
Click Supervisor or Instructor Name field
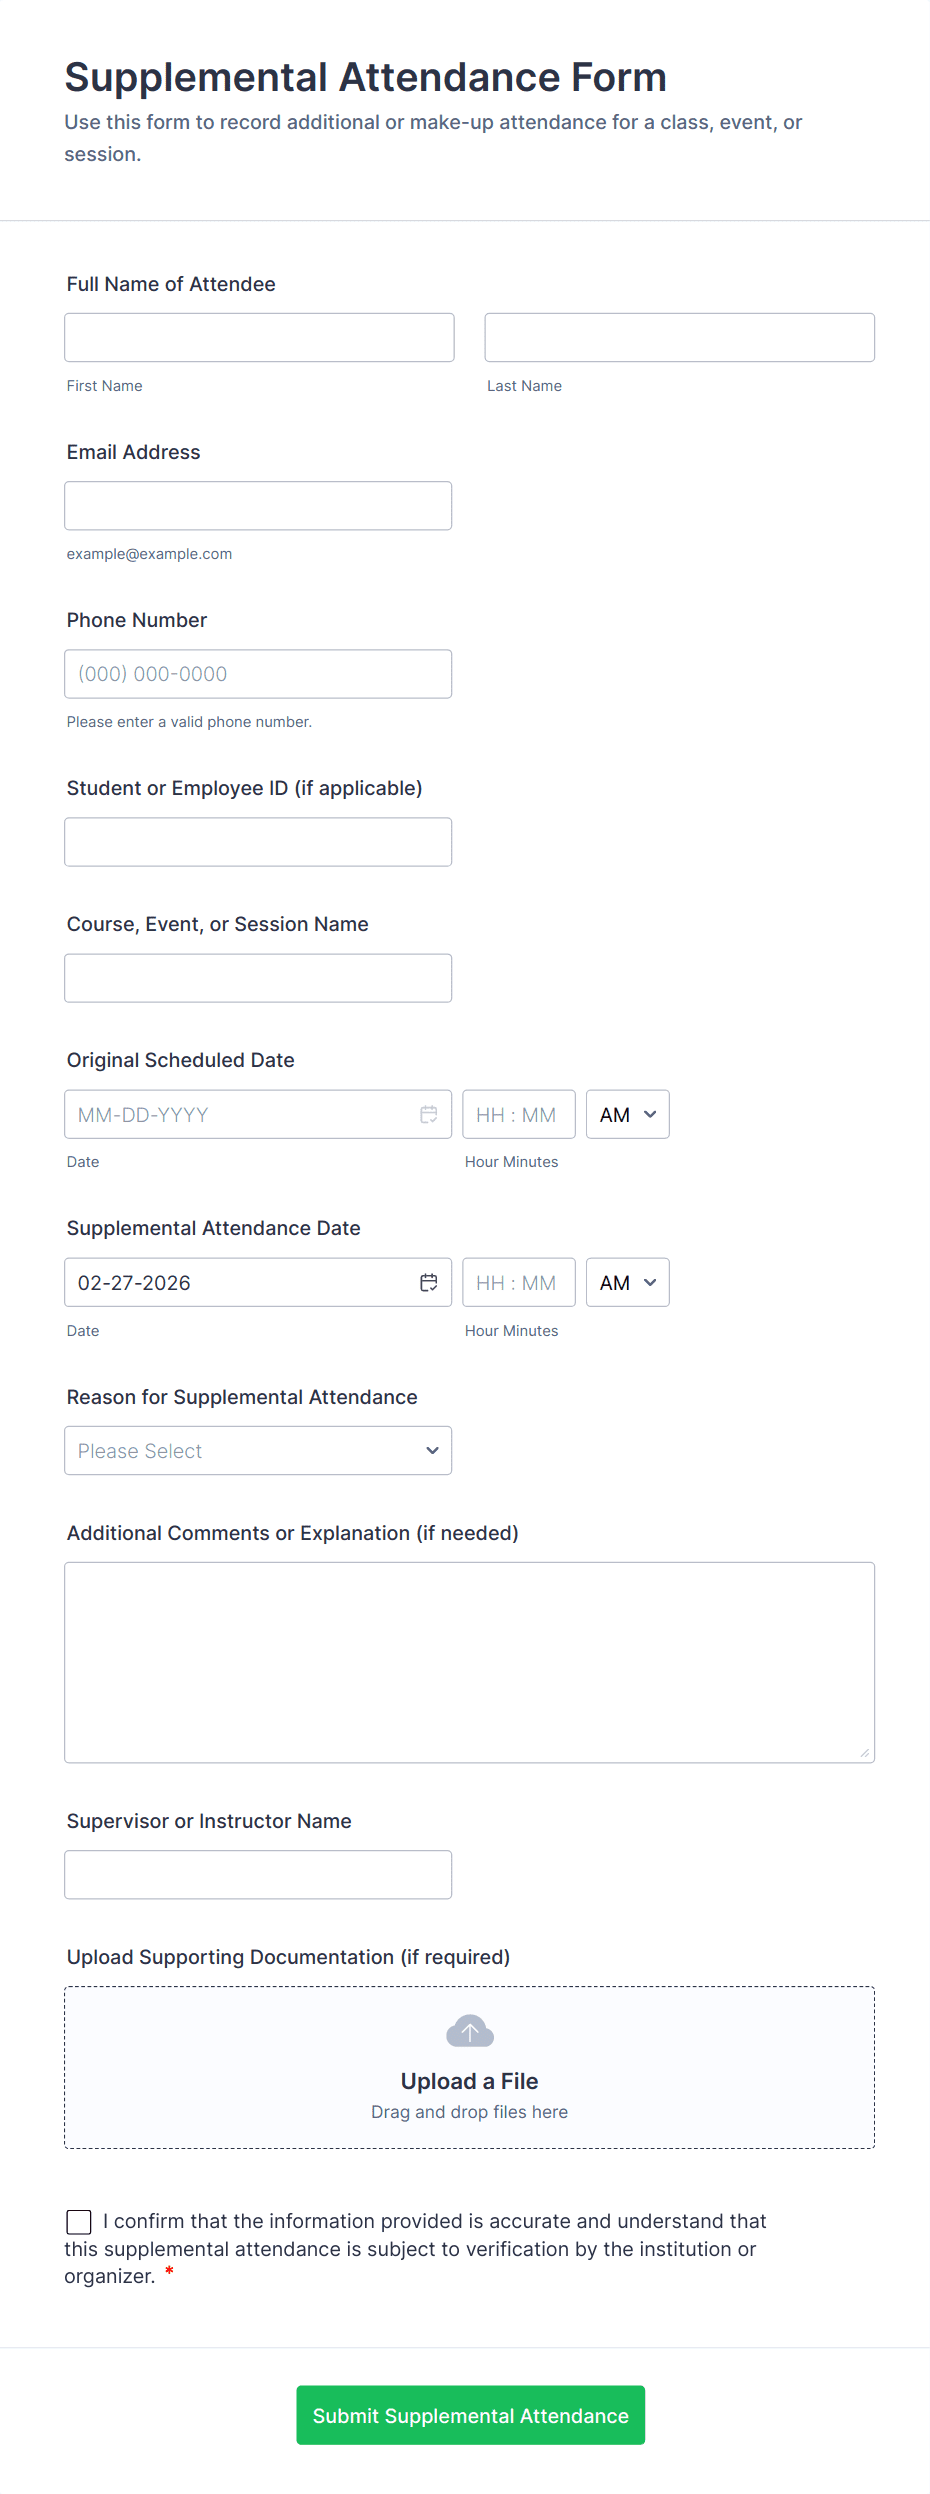(x=258, y=1875)
